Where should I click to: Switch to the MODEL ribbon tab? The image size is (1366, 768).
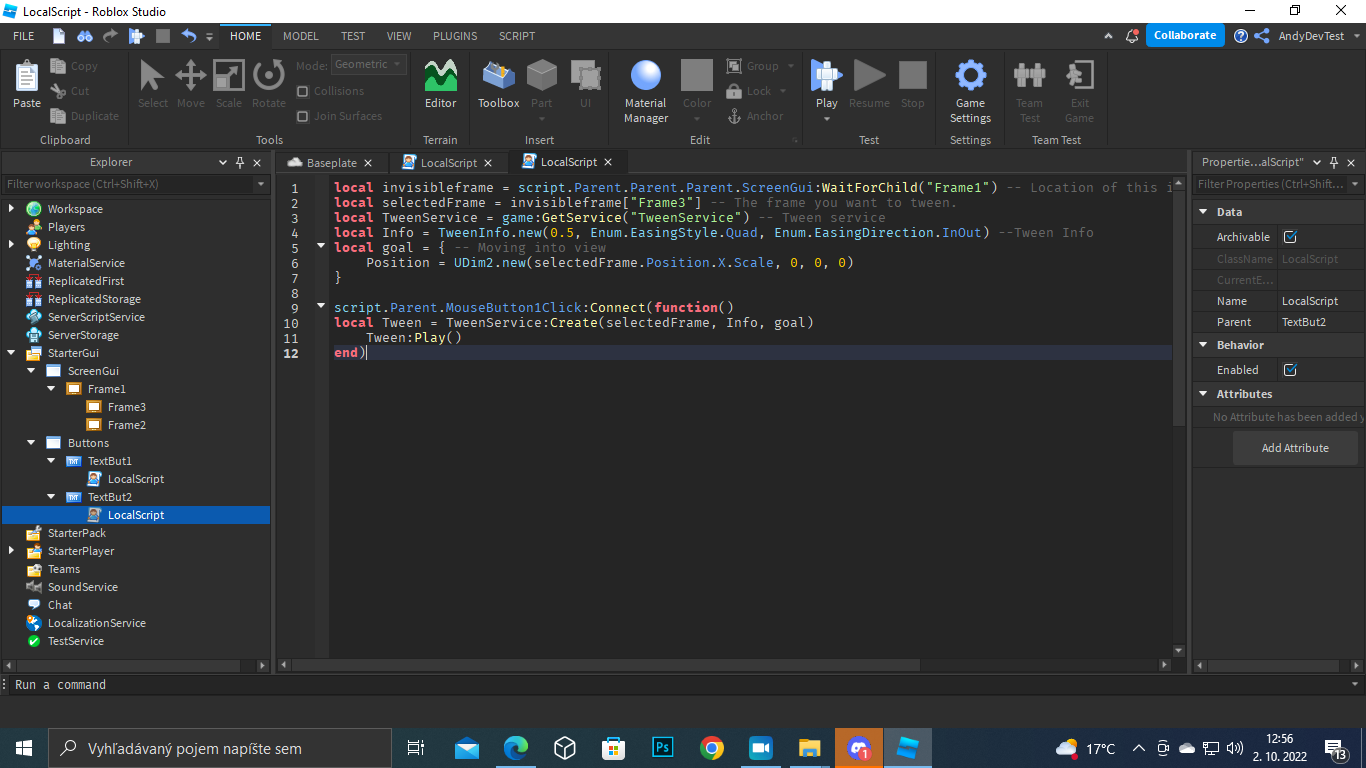tap(301, 36)
